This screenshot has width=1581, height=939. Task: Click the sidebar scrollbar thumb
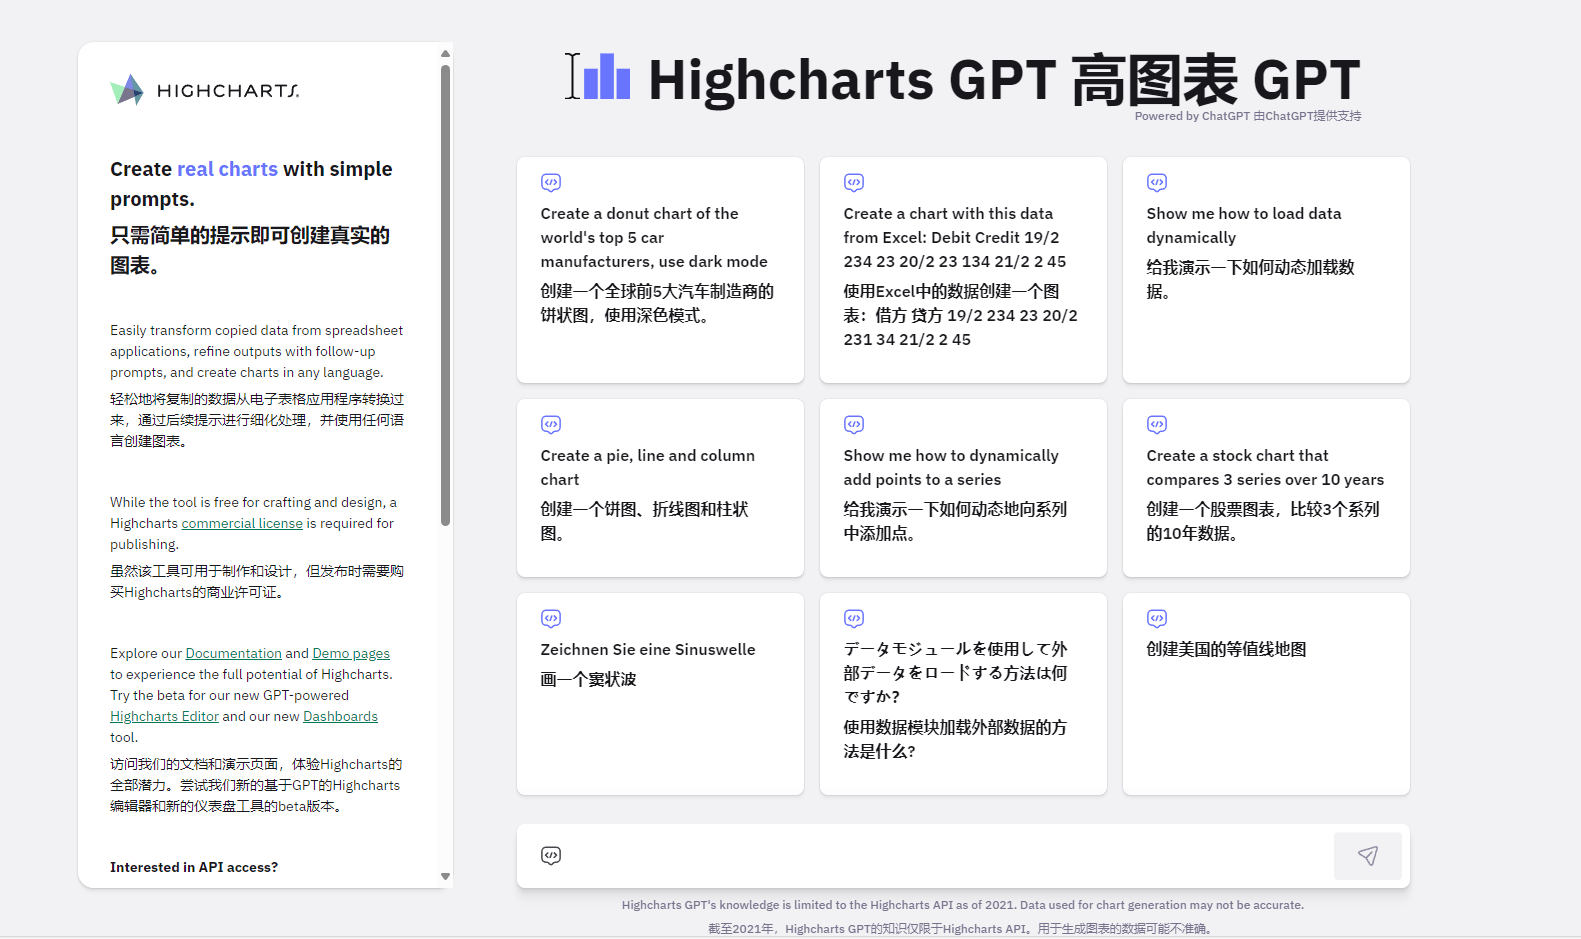(x=445, y=295)
